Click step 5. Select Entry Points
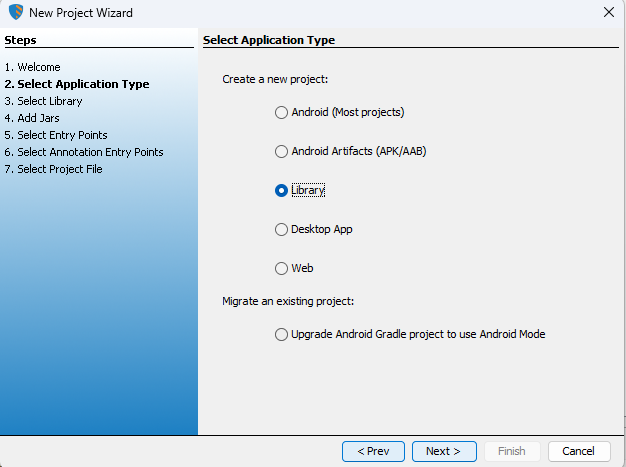The width and height of the screenshot is (626, 467). point(56,135)
